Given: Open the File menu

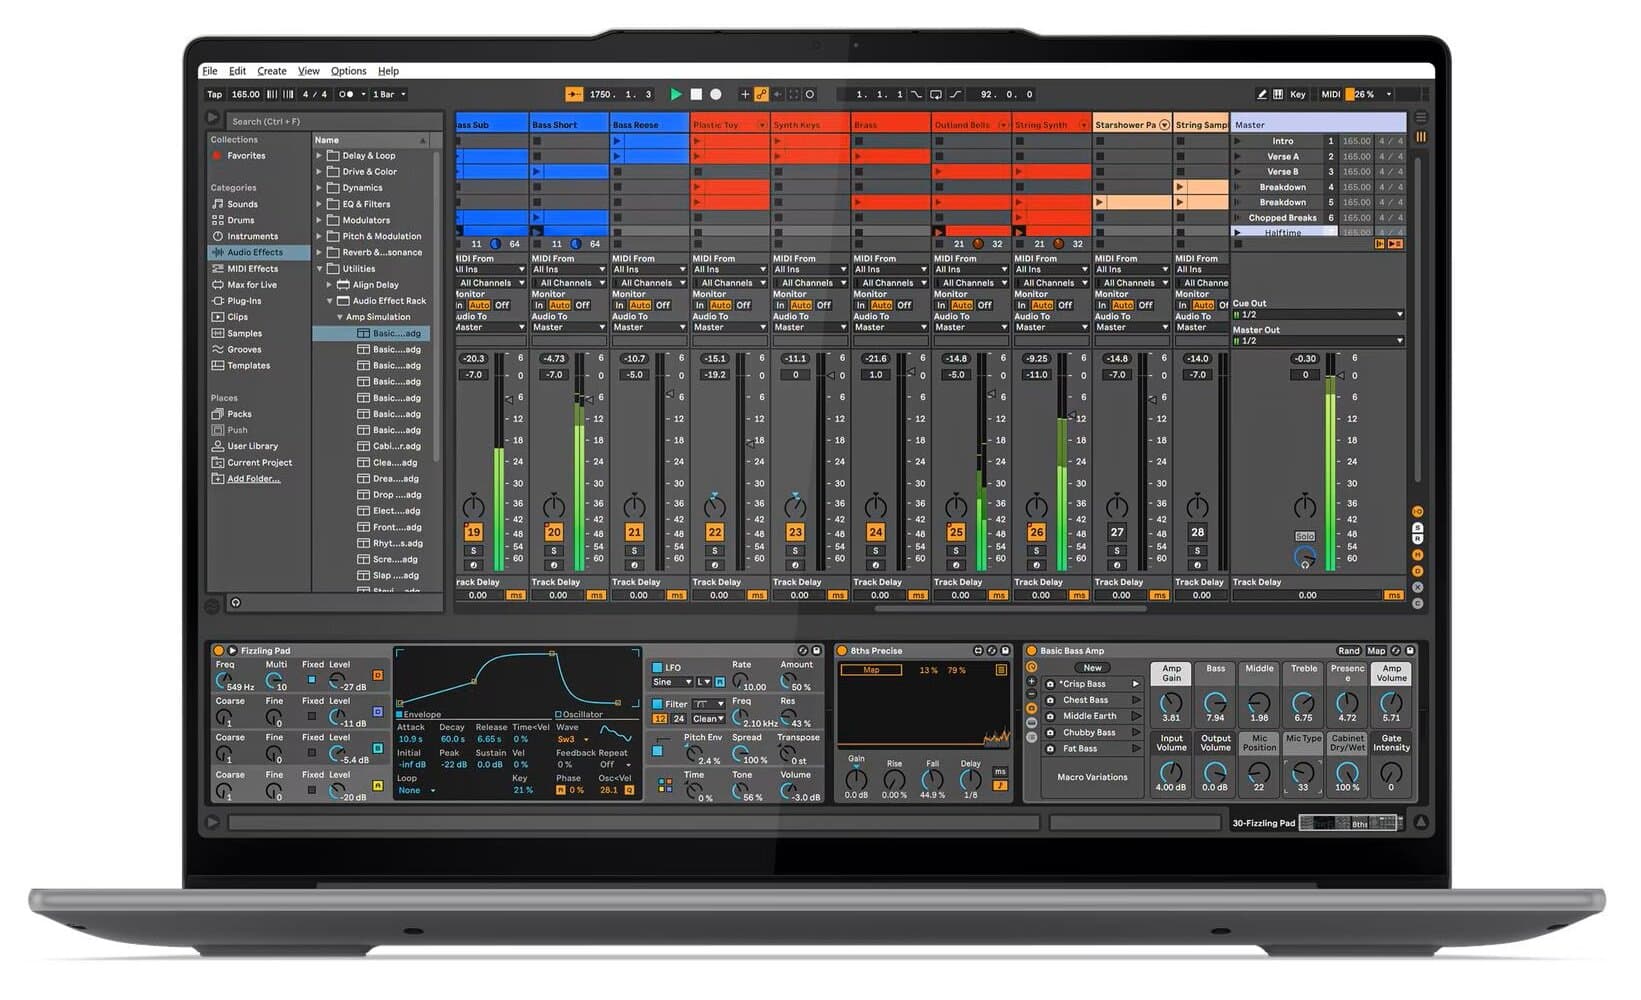Looking at the screenshot, I should (210, 71).
